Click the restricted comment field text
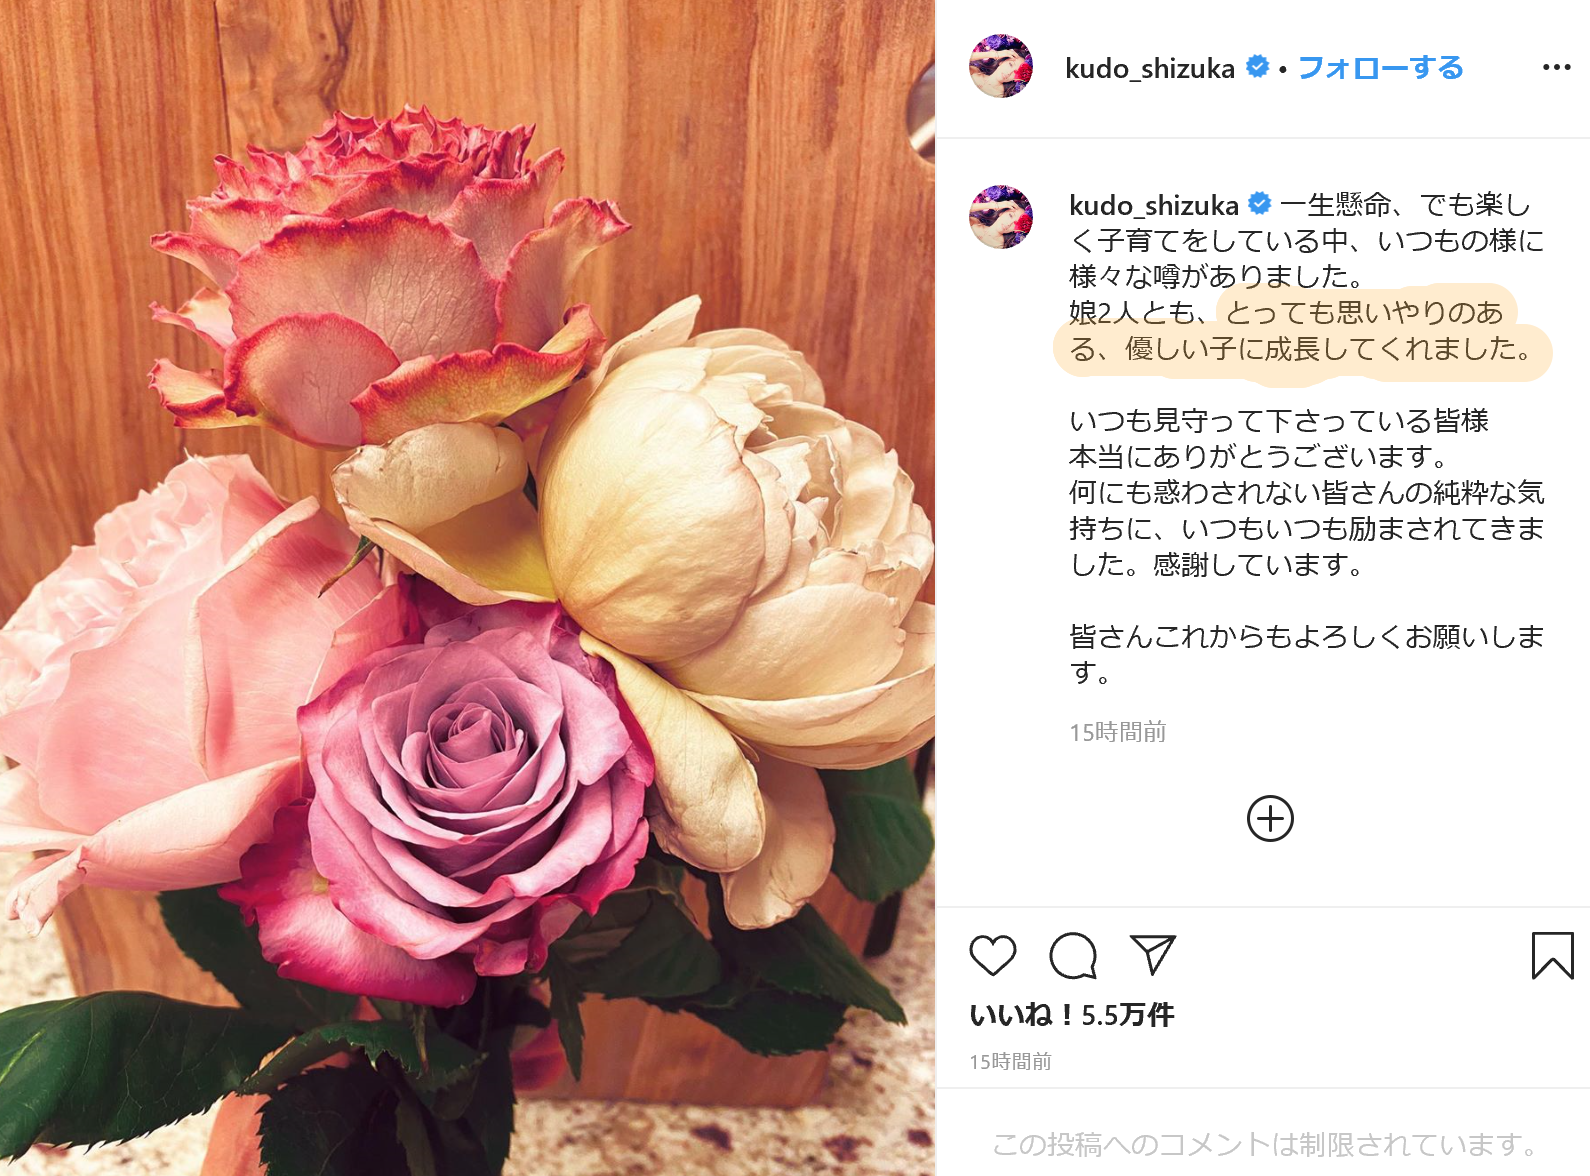 pos(1265,1144)
